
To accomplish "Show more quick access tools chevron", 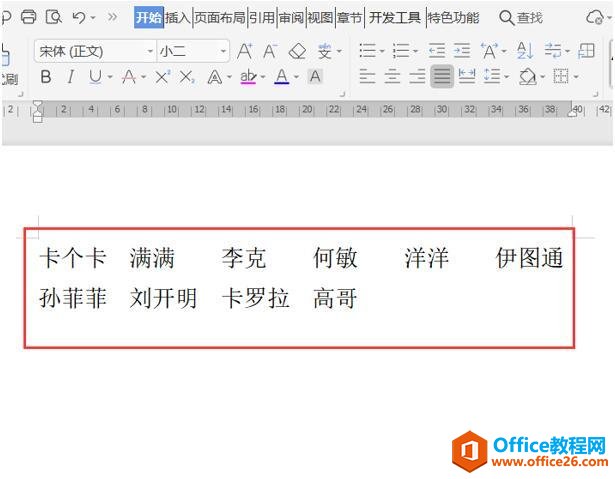I will point(113,17).
